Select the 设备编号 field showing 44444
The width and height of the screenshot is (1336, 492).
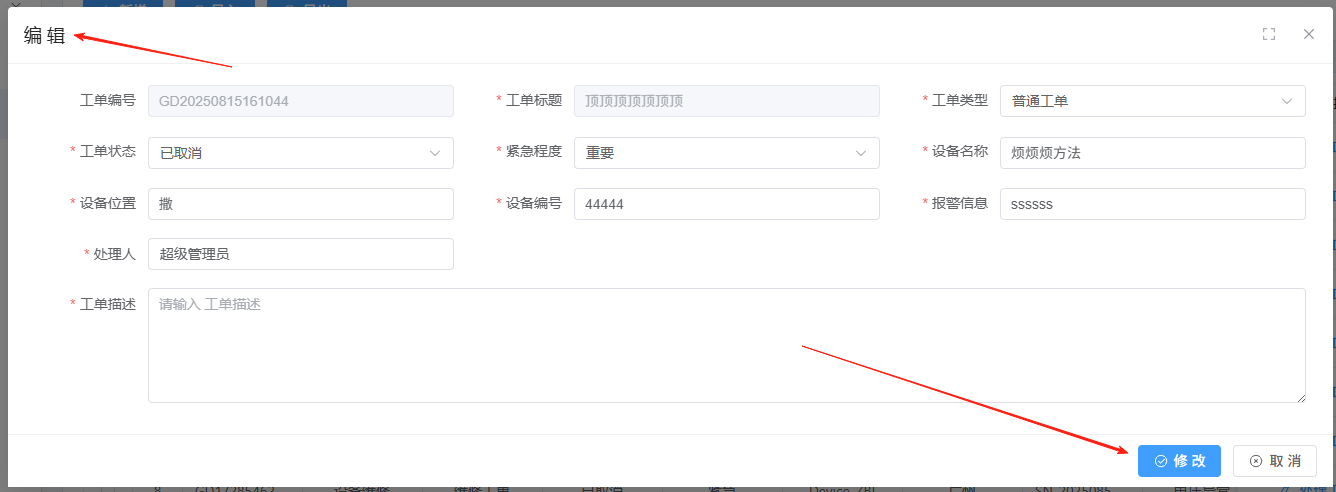[726, 204]
